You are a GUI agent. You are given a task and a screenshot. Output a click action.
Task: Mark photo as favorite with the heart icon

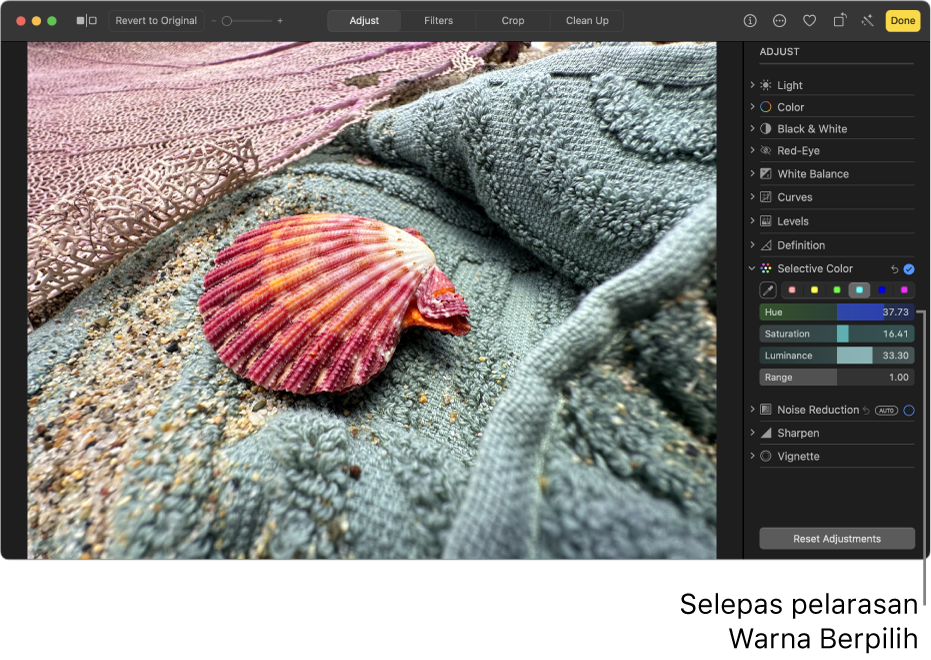click(810, 21)
